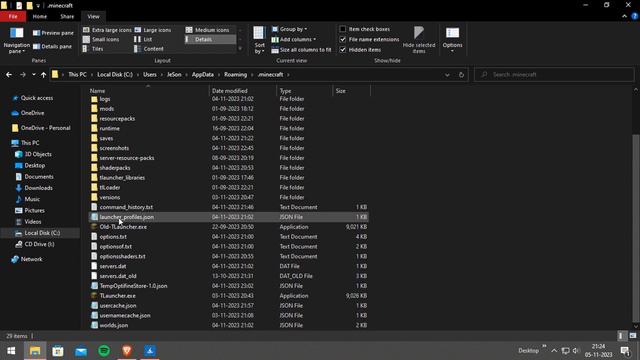Select worlds.json file
This screenshot has height=360, width=640.
pos(113,325)
